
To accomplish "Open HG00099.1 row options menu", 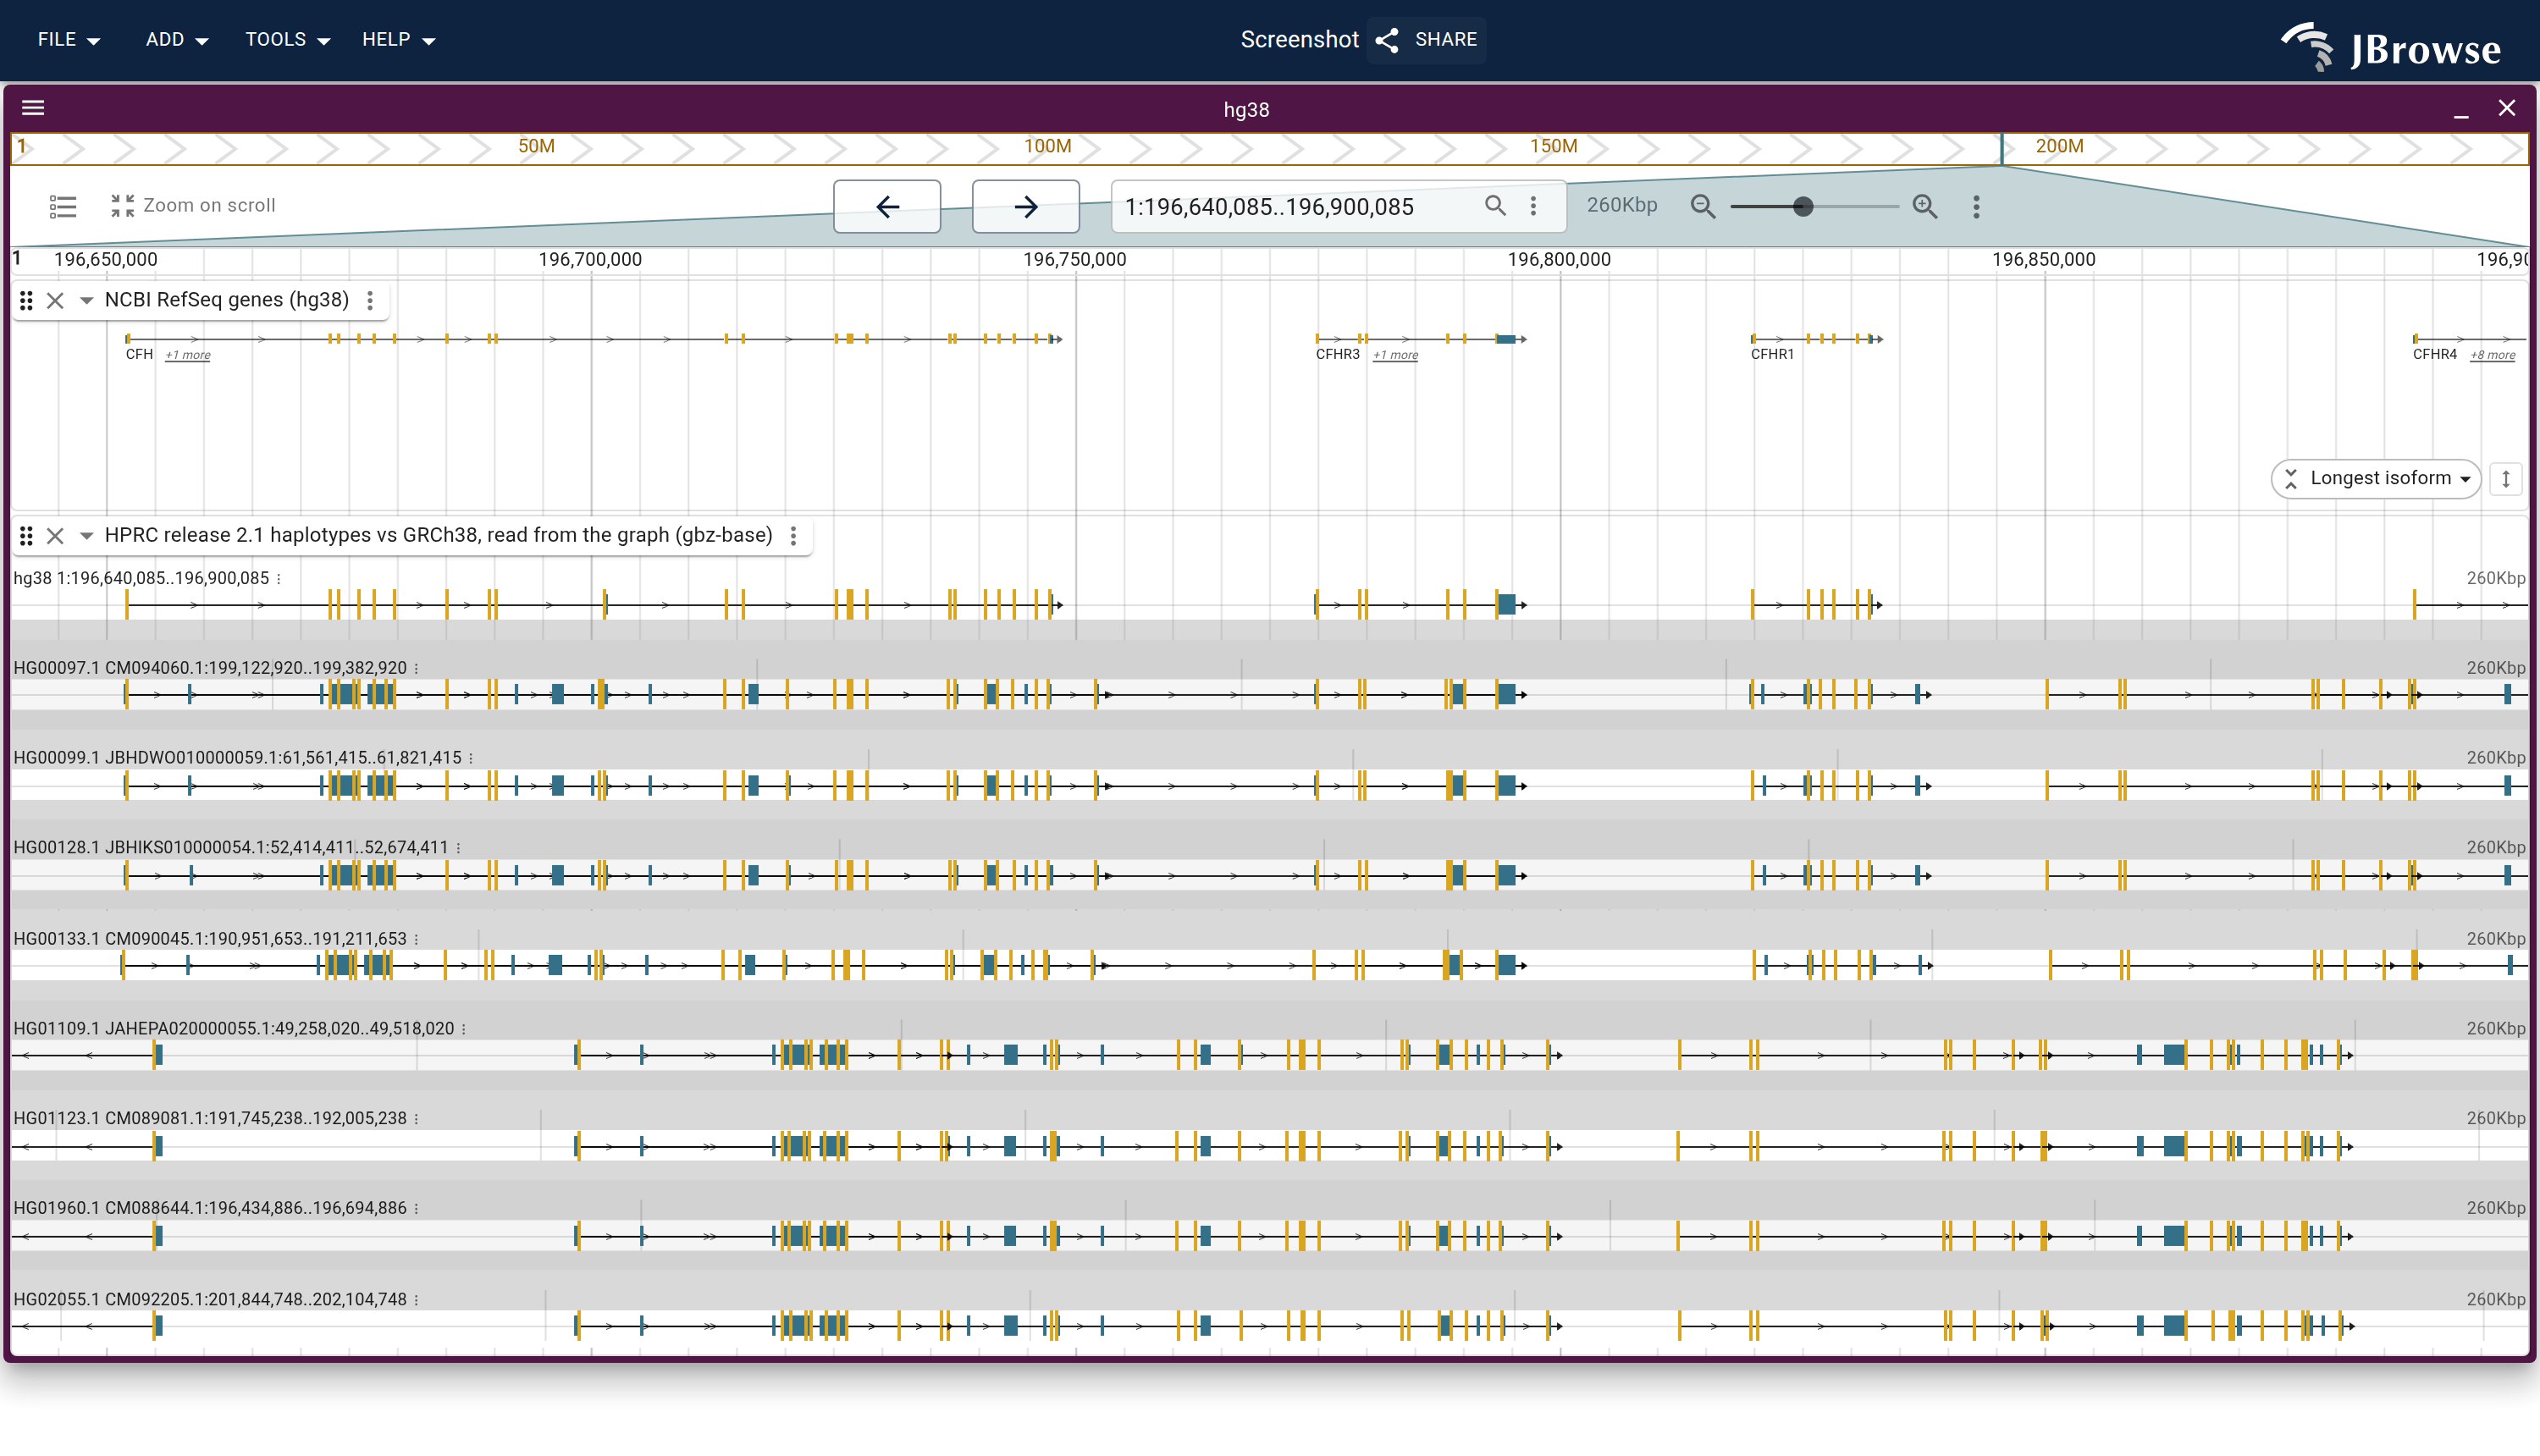I will (471, 758).
